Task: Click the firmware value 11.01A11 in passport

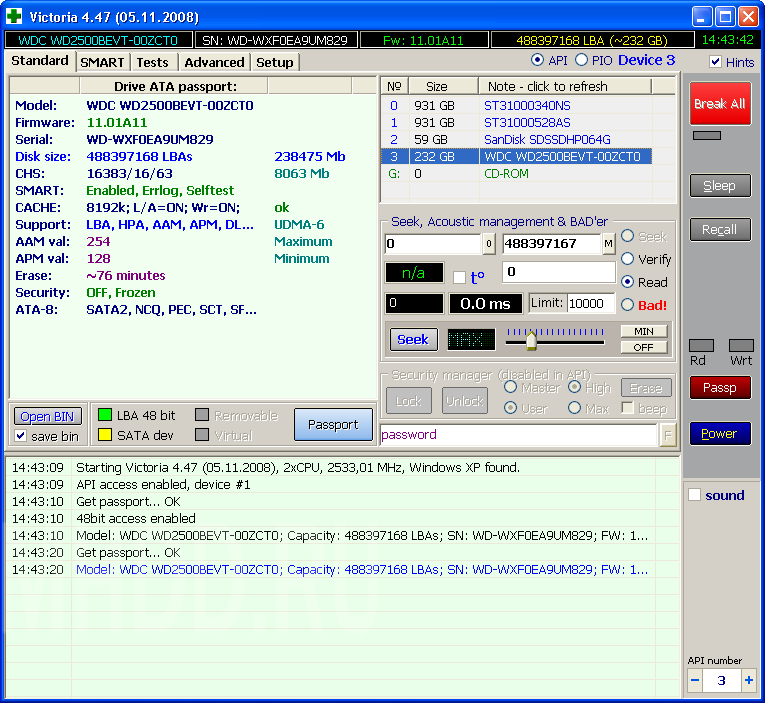Action: [117, 122]
